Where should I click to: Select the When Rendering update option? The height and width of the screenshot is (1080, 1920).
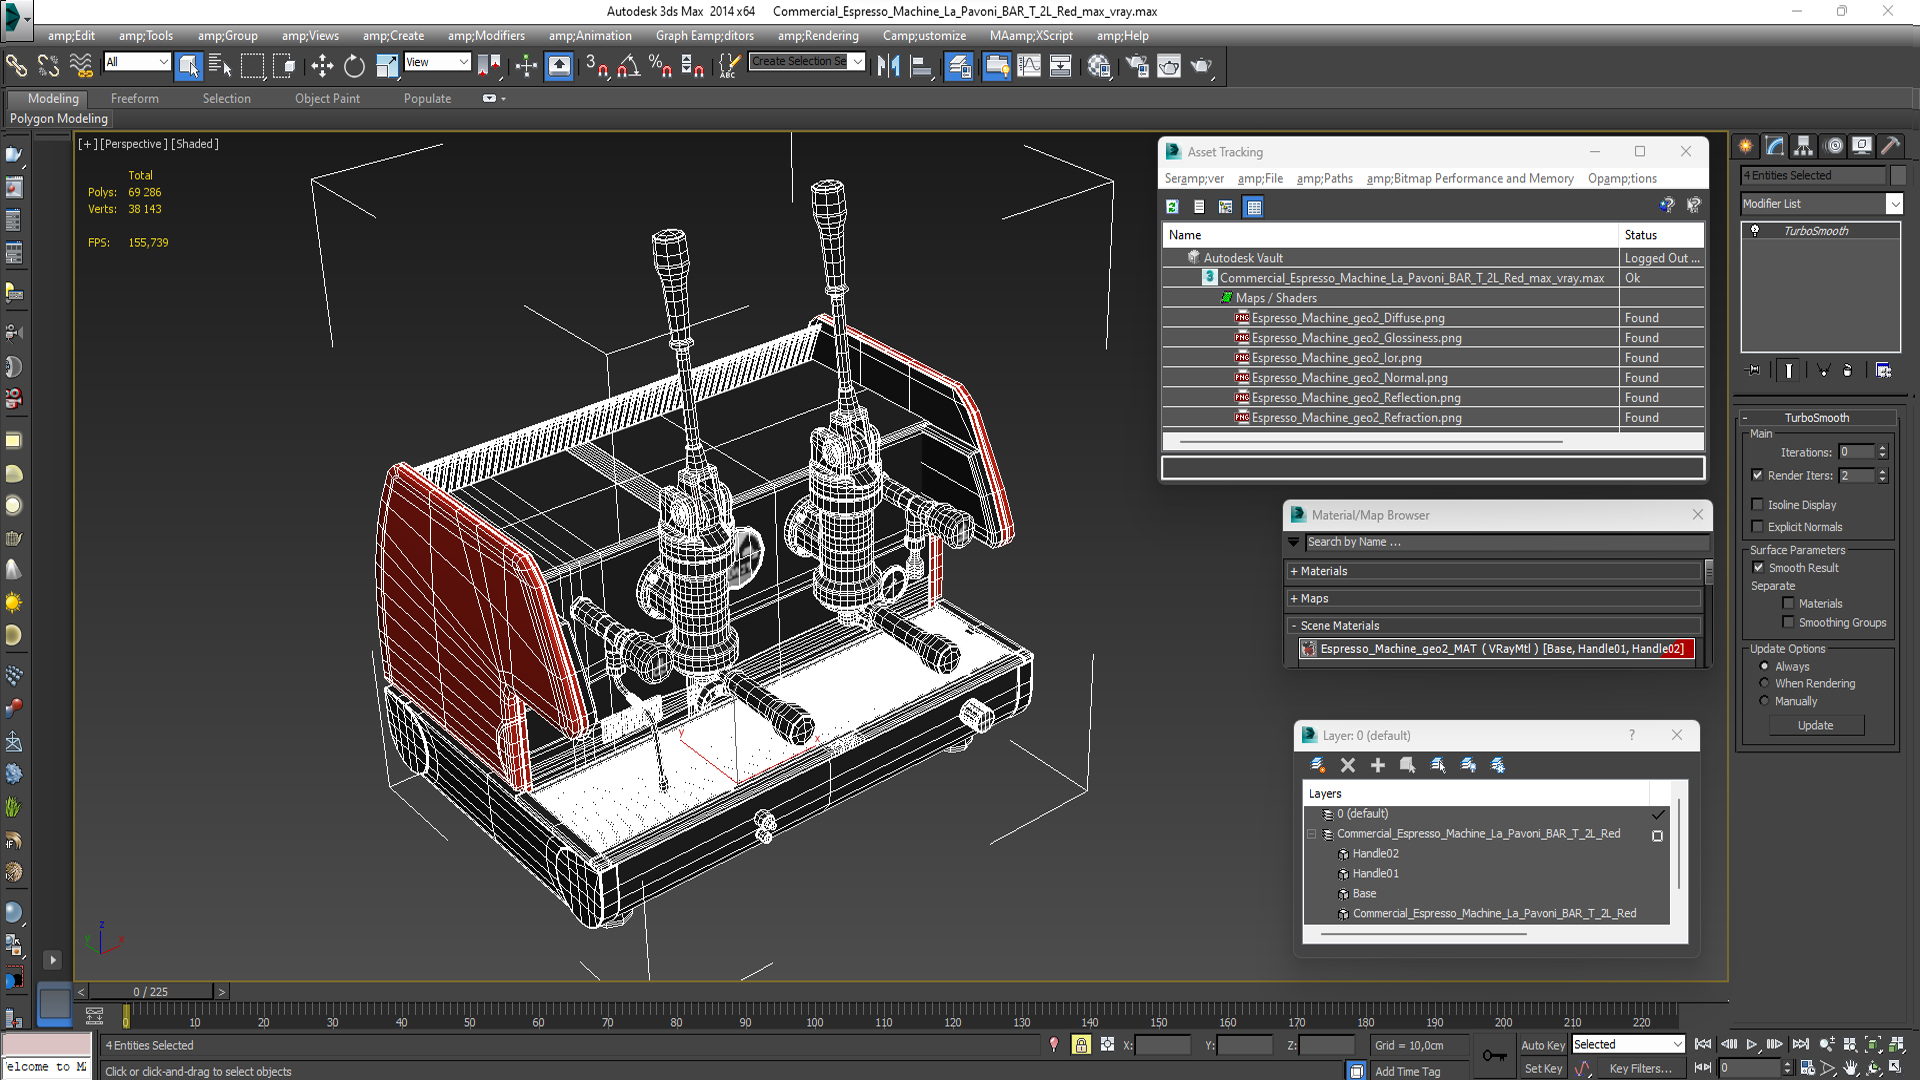click(1765, 683)
